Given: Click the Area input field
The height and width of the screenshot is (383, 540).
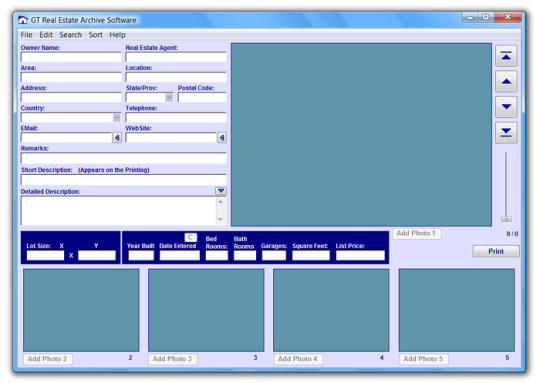Looking at the screenshot, I should [71, 77].
